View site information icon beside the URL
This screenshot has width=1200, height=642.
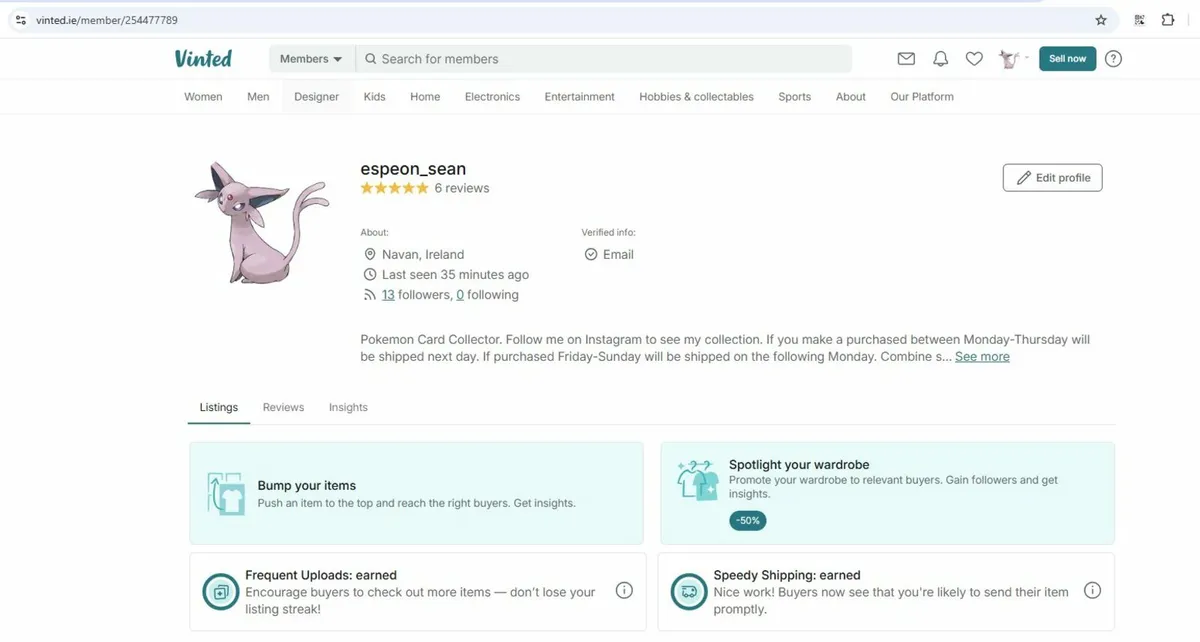click(x=20, y=20)
